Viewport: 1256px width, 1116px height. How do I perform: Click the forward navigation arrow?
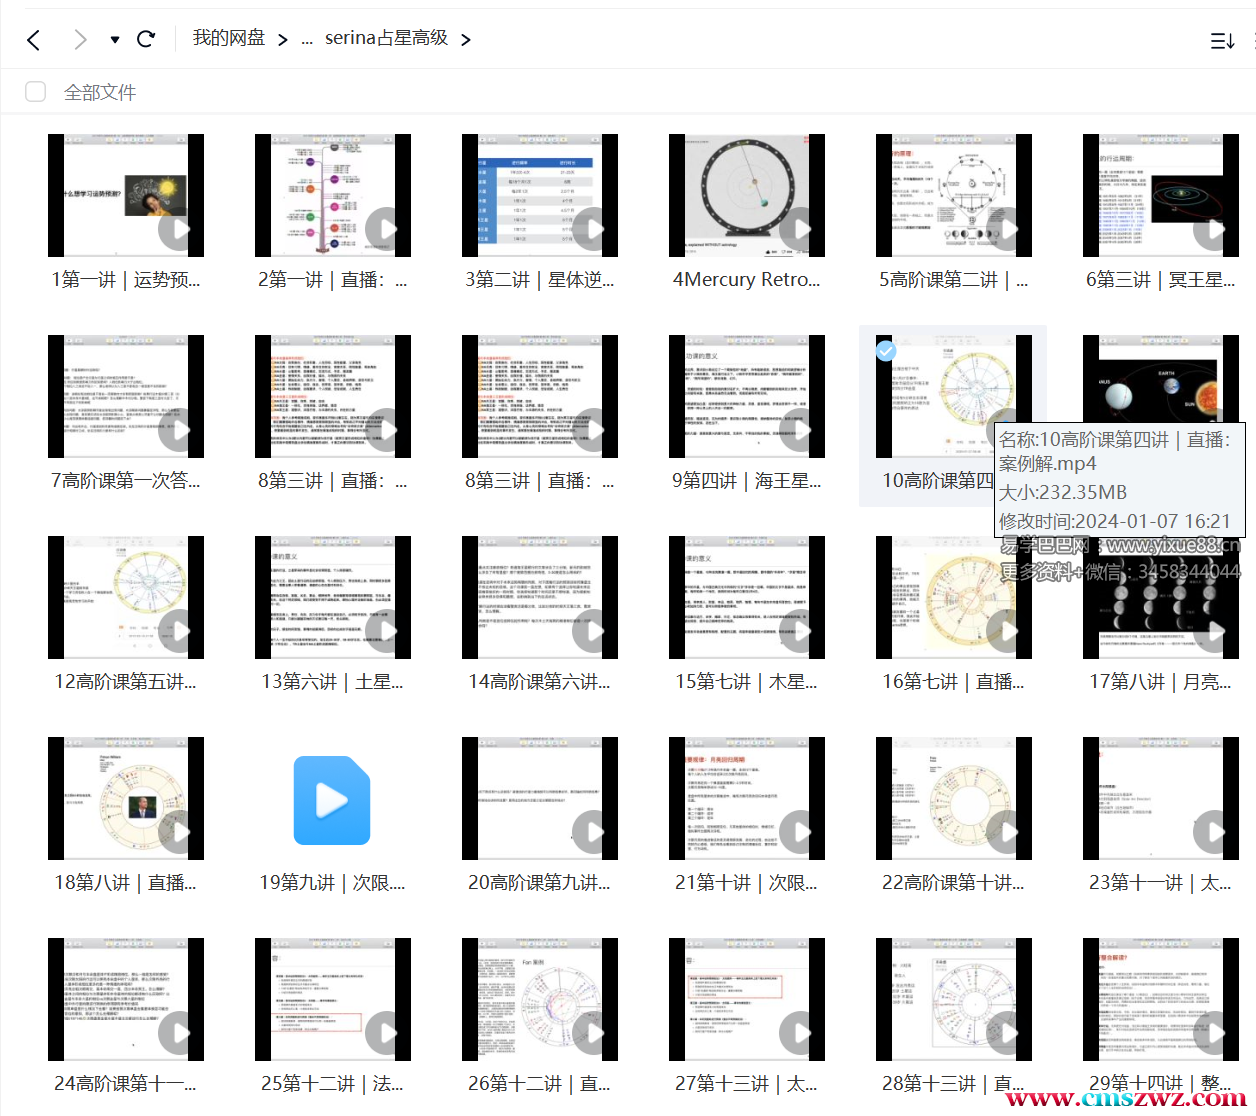(x=80, y=40)
